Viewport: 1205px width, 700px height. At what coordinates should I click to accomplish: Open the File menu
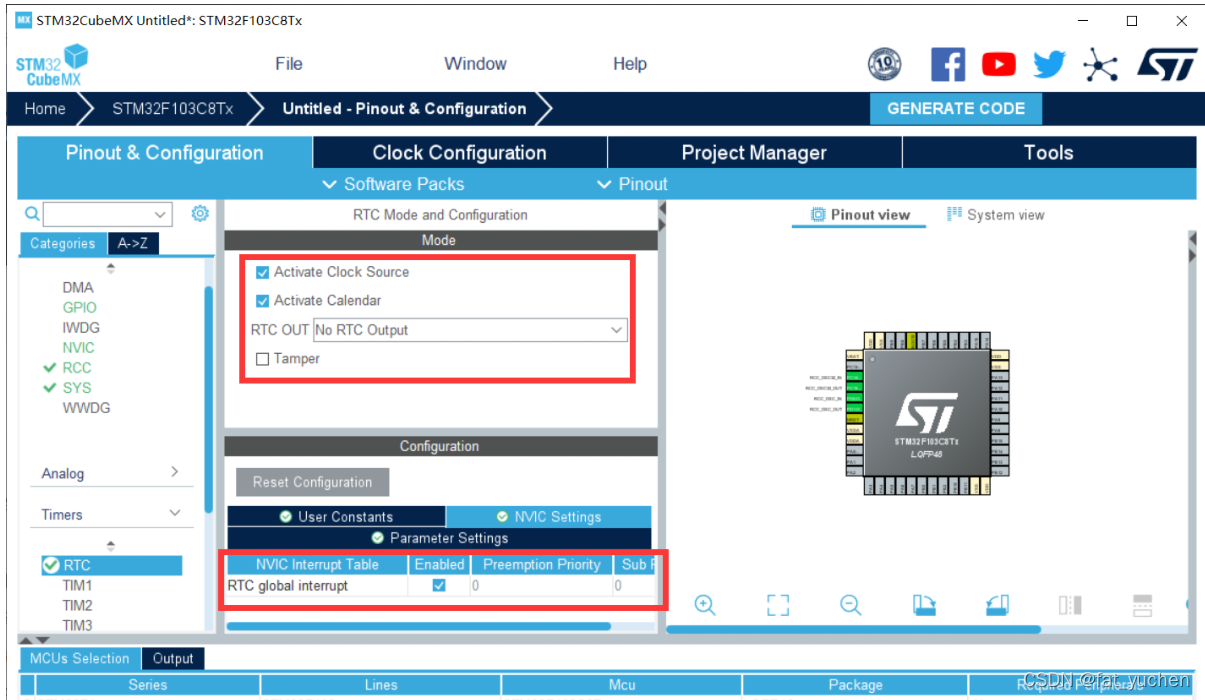[x=289, y=64]
